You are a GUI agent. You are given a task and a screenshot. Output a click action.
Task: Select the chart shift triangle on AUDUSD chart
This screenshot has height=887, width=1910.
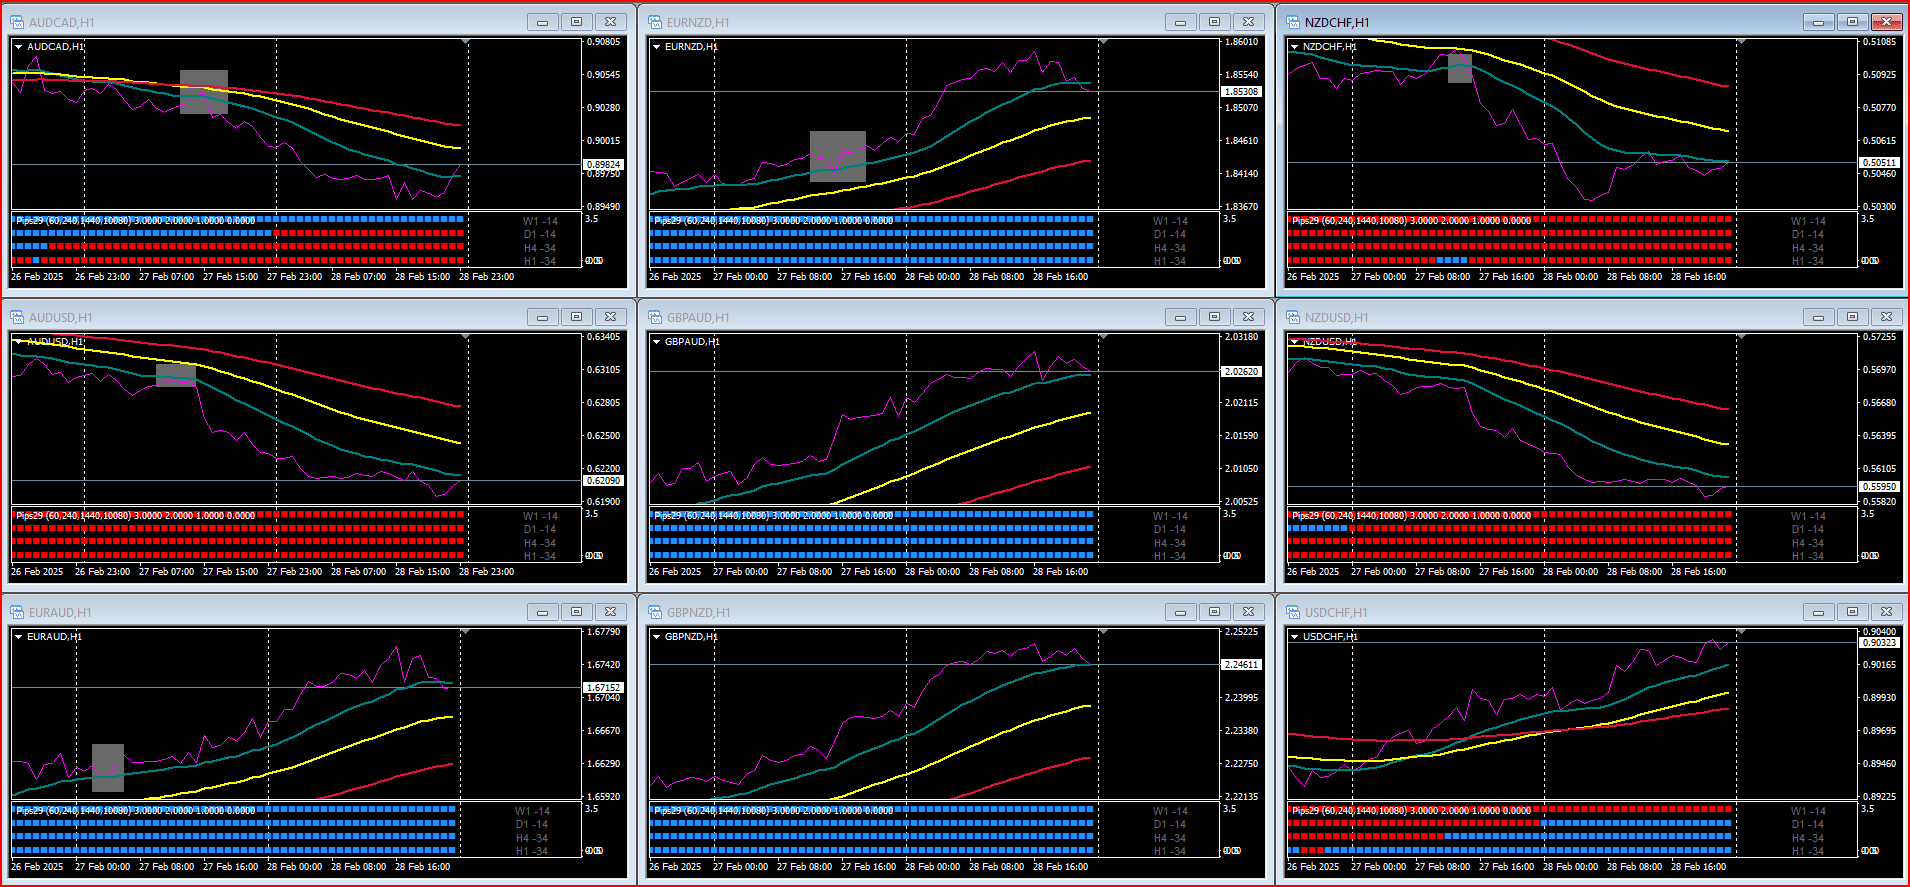click(466, 337)
